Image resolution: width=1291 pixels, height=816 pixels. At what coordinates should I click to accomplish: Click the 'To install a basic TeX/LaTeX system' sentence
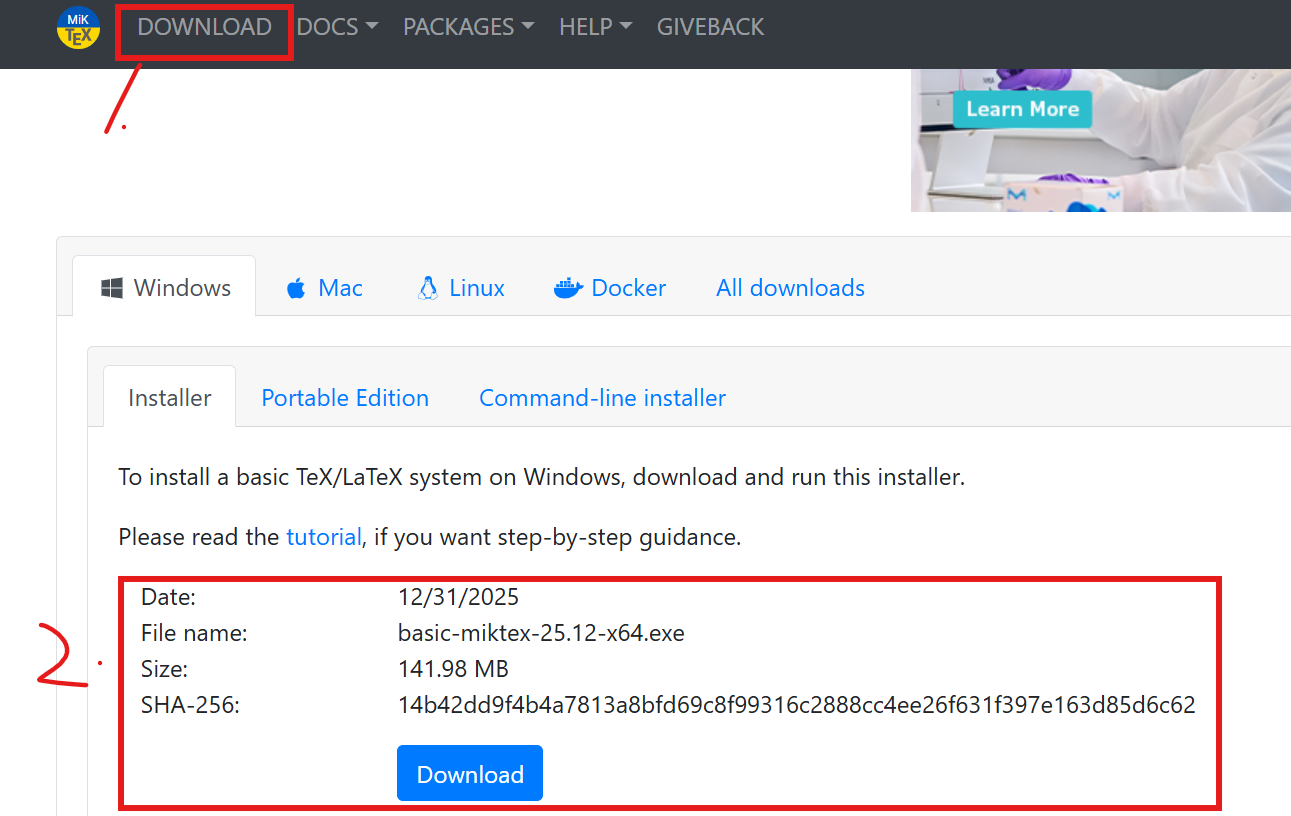pyautogui.click(x=542, y=477)
